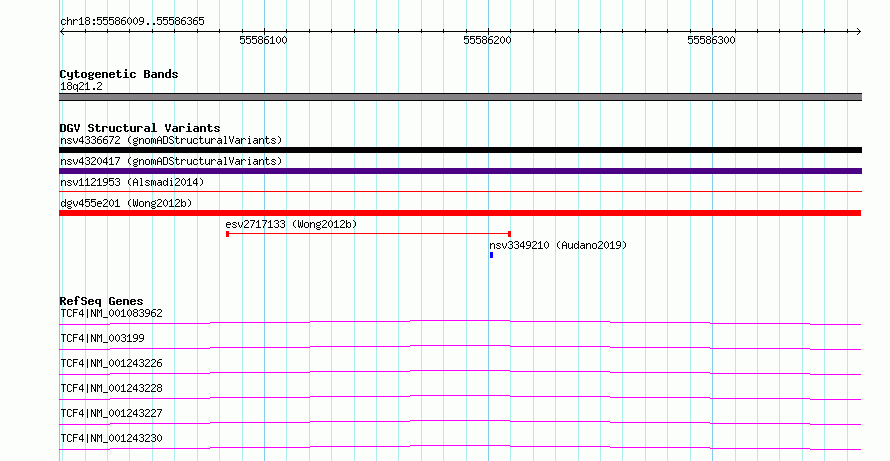The width and height of the screenshot is (890, 461).
Task: Click the nsv4336672 variant label
Action: [171, 140]
